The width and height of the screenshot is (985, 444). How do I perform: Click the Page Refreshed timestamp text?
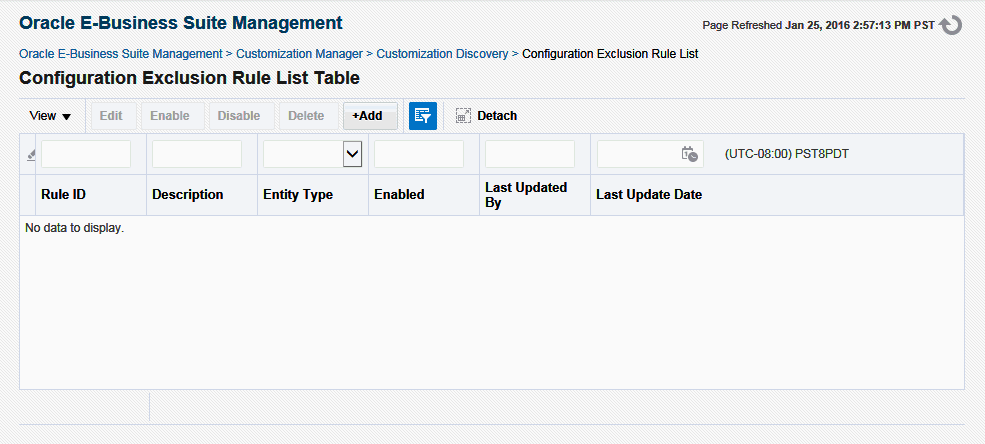point(819,26)
